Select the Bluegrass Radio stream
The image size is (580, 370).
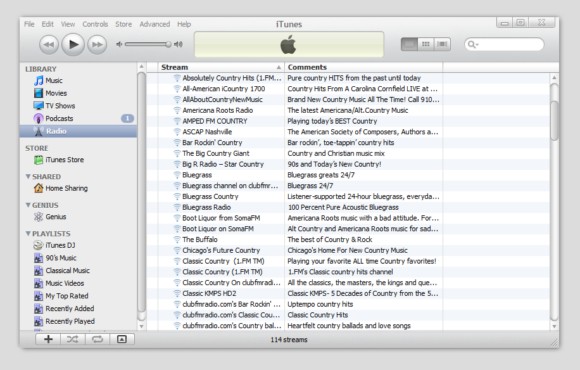(348, 207)
